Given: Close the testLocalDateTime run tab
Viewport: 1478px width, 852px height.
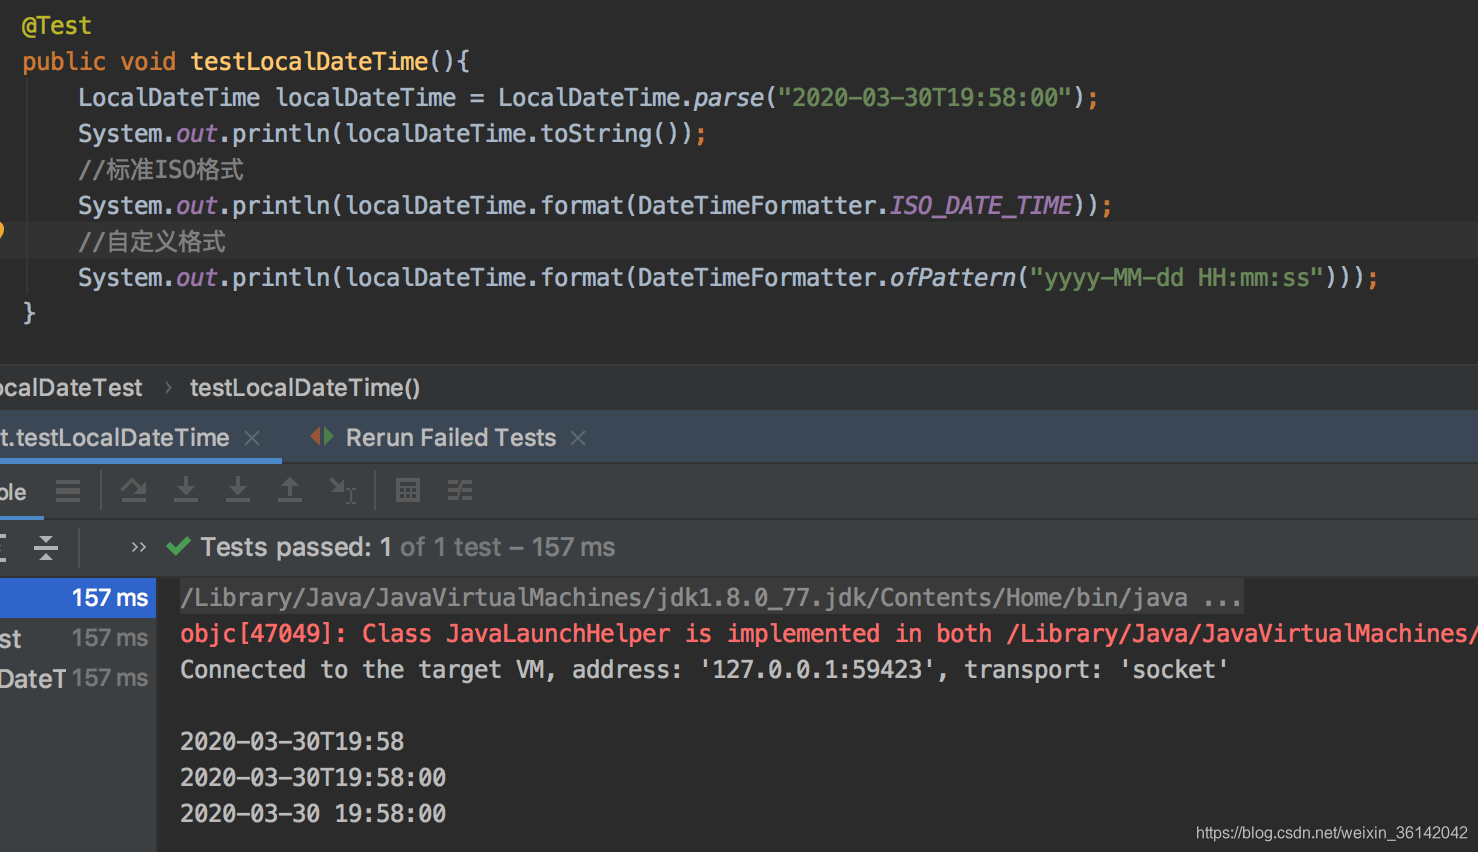Looking at the screenshot, I should click(252, 438).
